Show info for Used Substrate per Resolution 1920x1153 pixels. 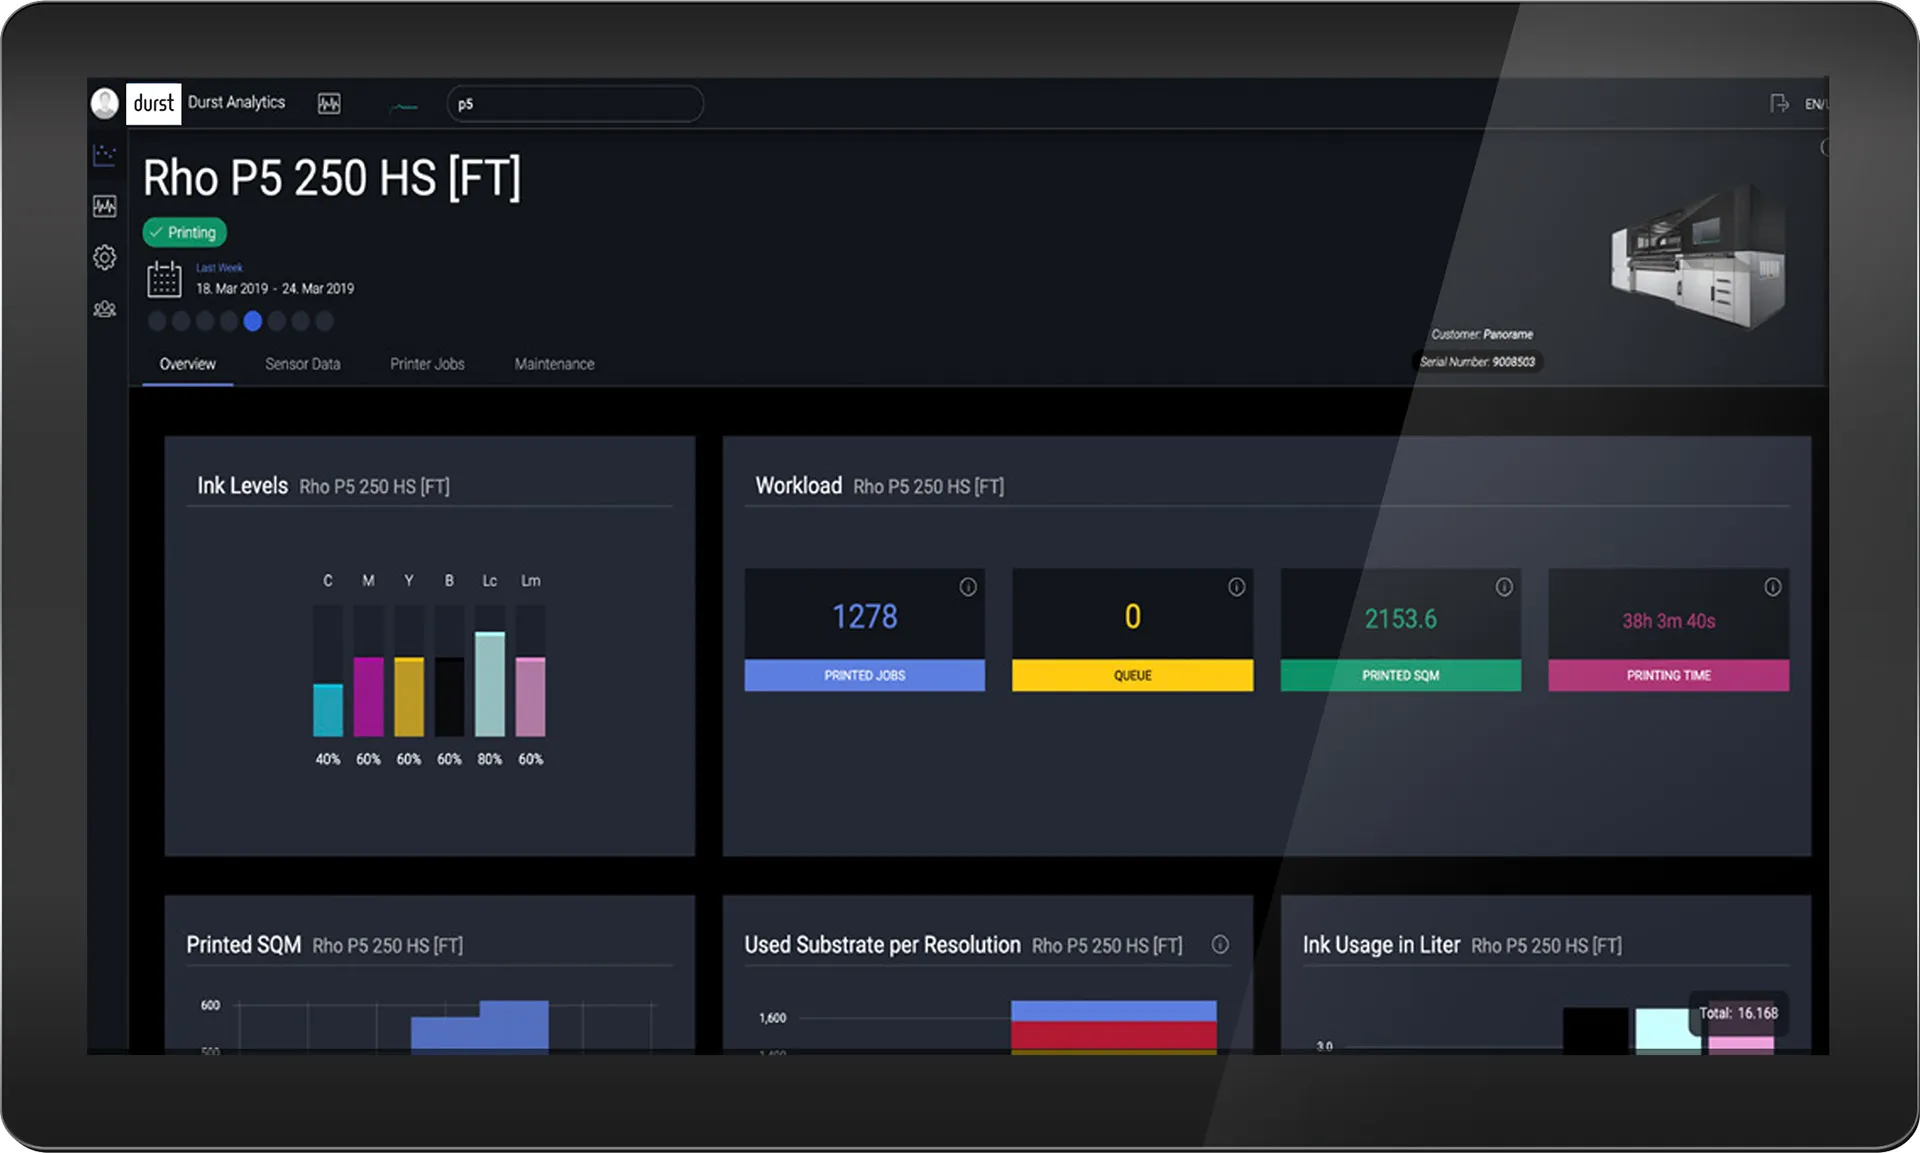(1220, 944)
